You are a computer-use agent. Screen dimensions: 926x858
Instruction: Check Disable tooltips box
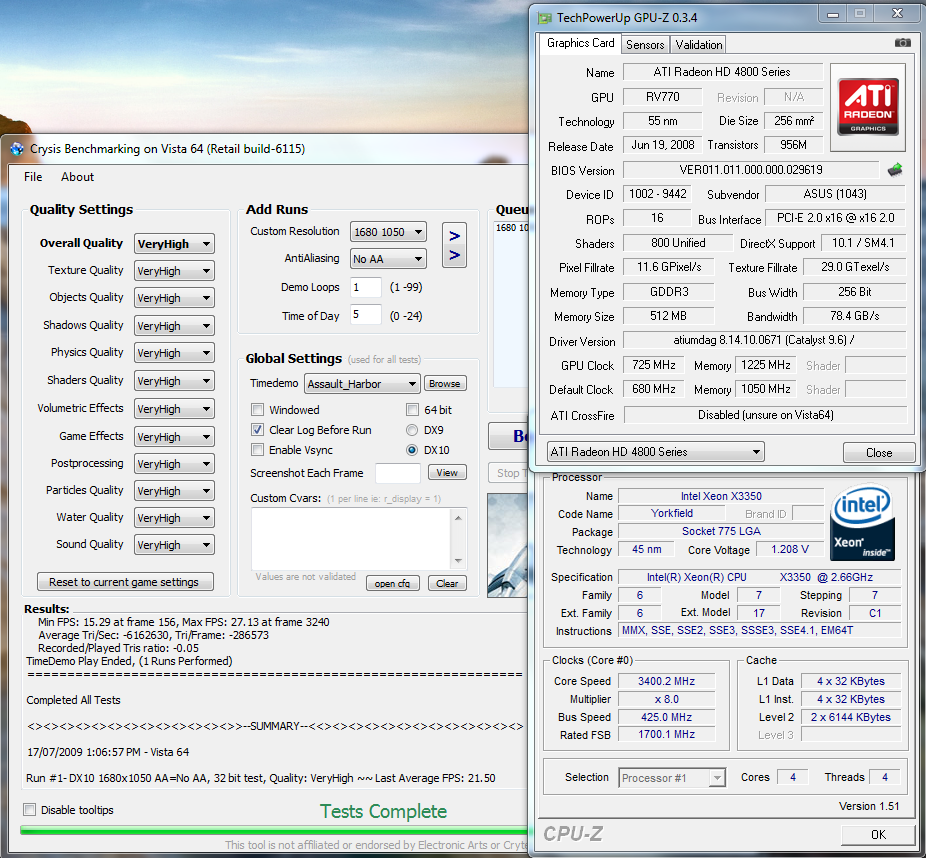[x=30, y=810]
